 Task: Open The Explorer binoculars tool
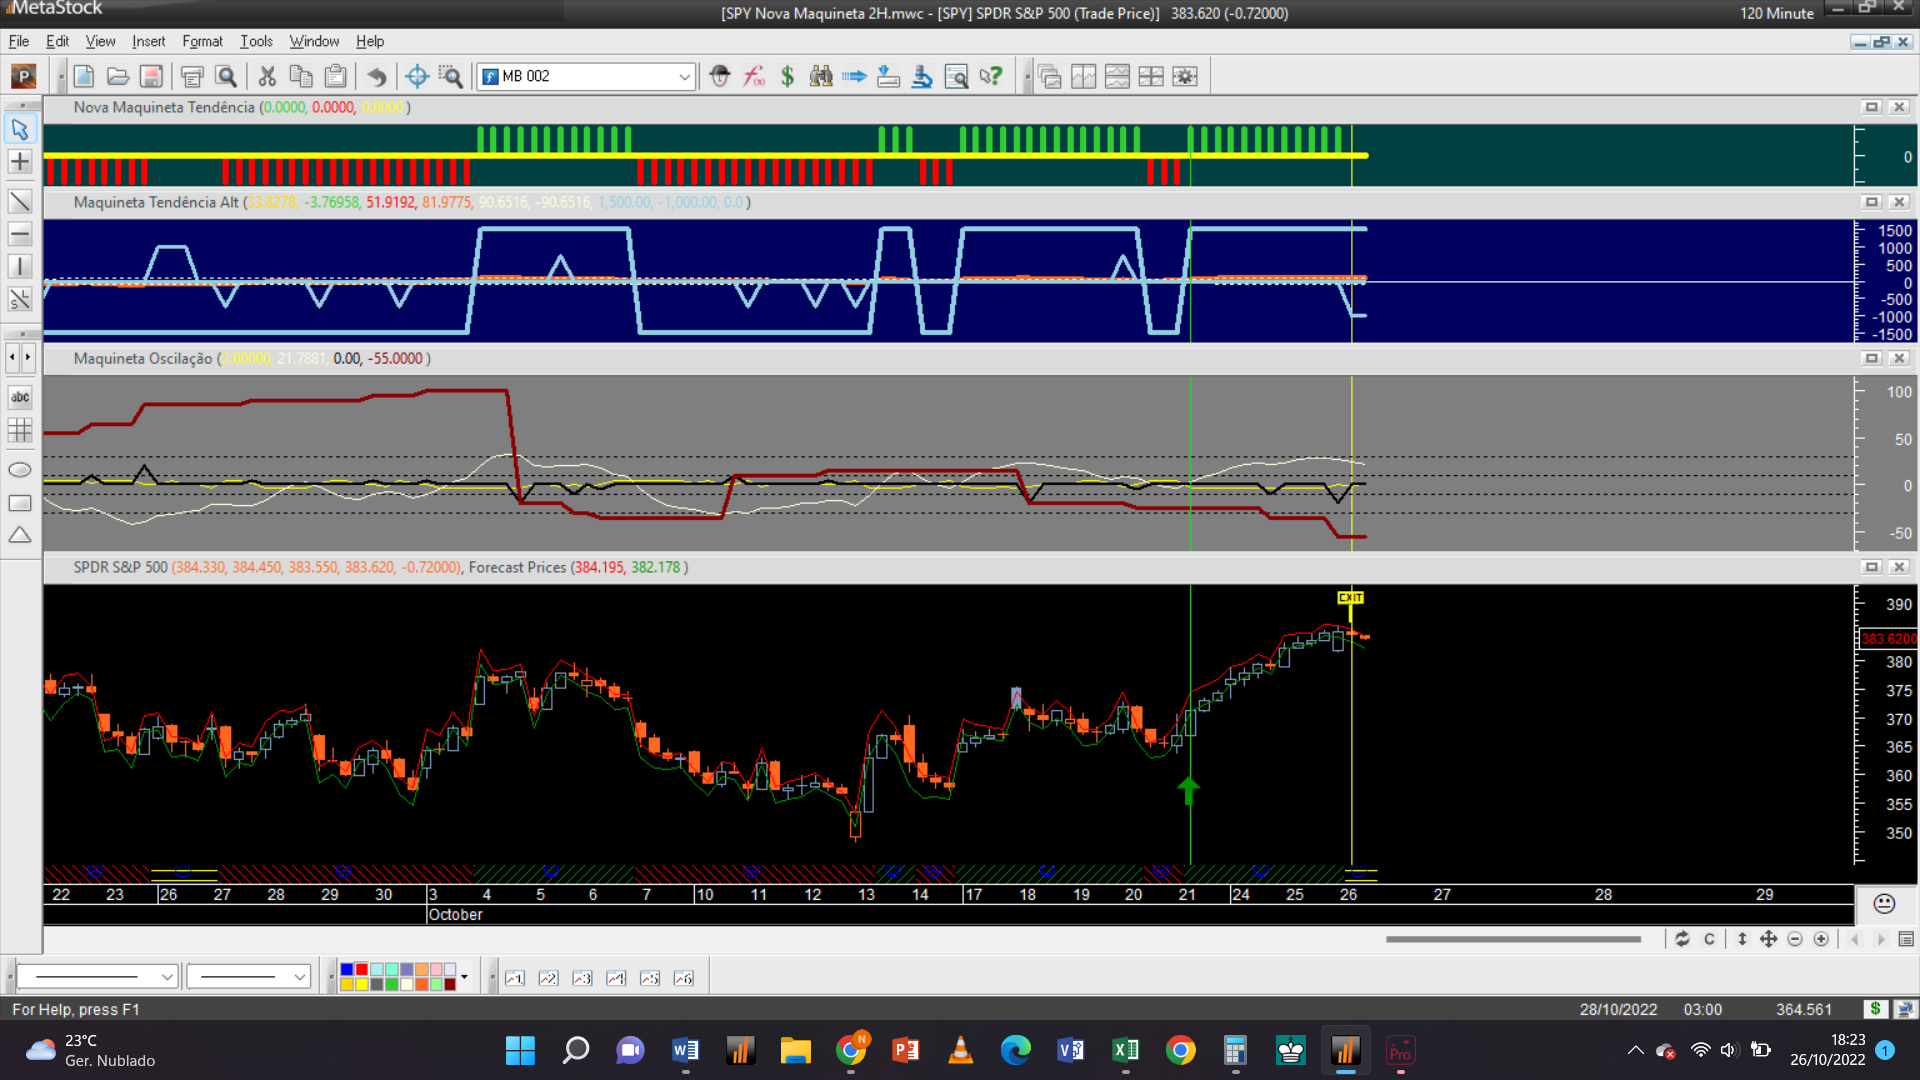click(821, 76)
